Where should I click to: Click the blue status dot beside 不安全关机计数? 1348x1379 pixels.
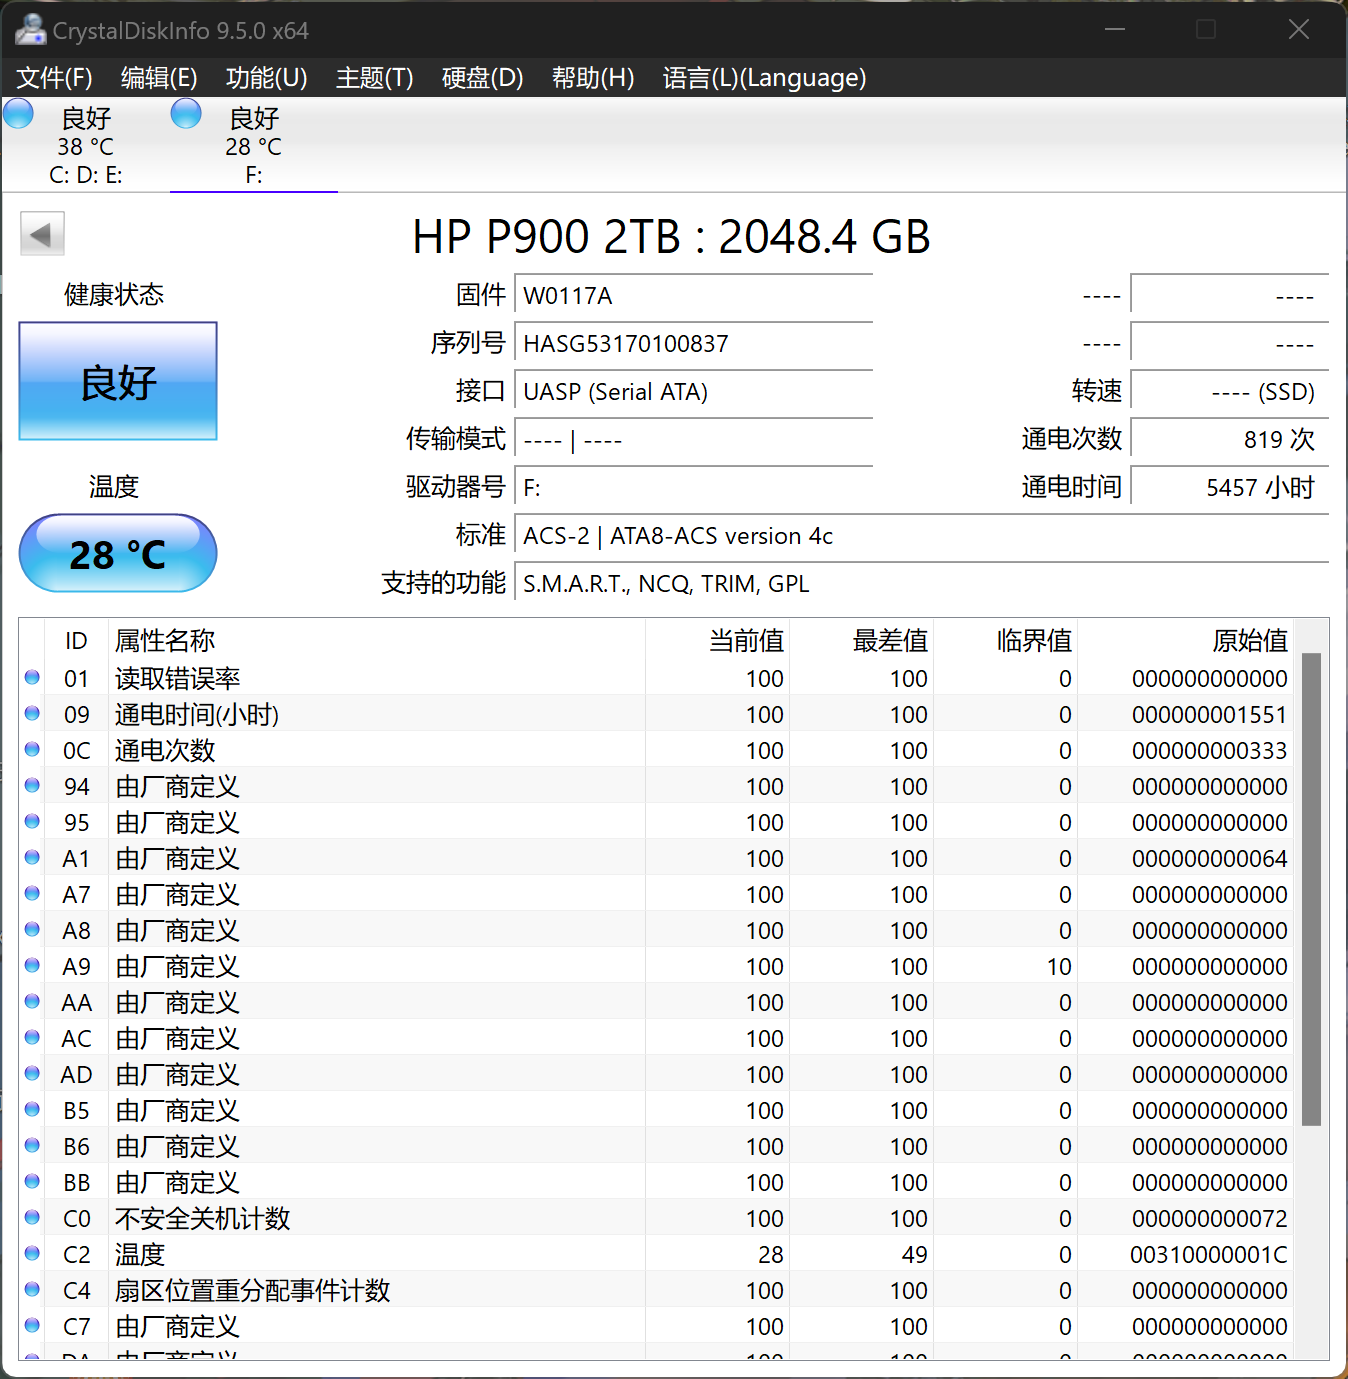[31, 1217]
